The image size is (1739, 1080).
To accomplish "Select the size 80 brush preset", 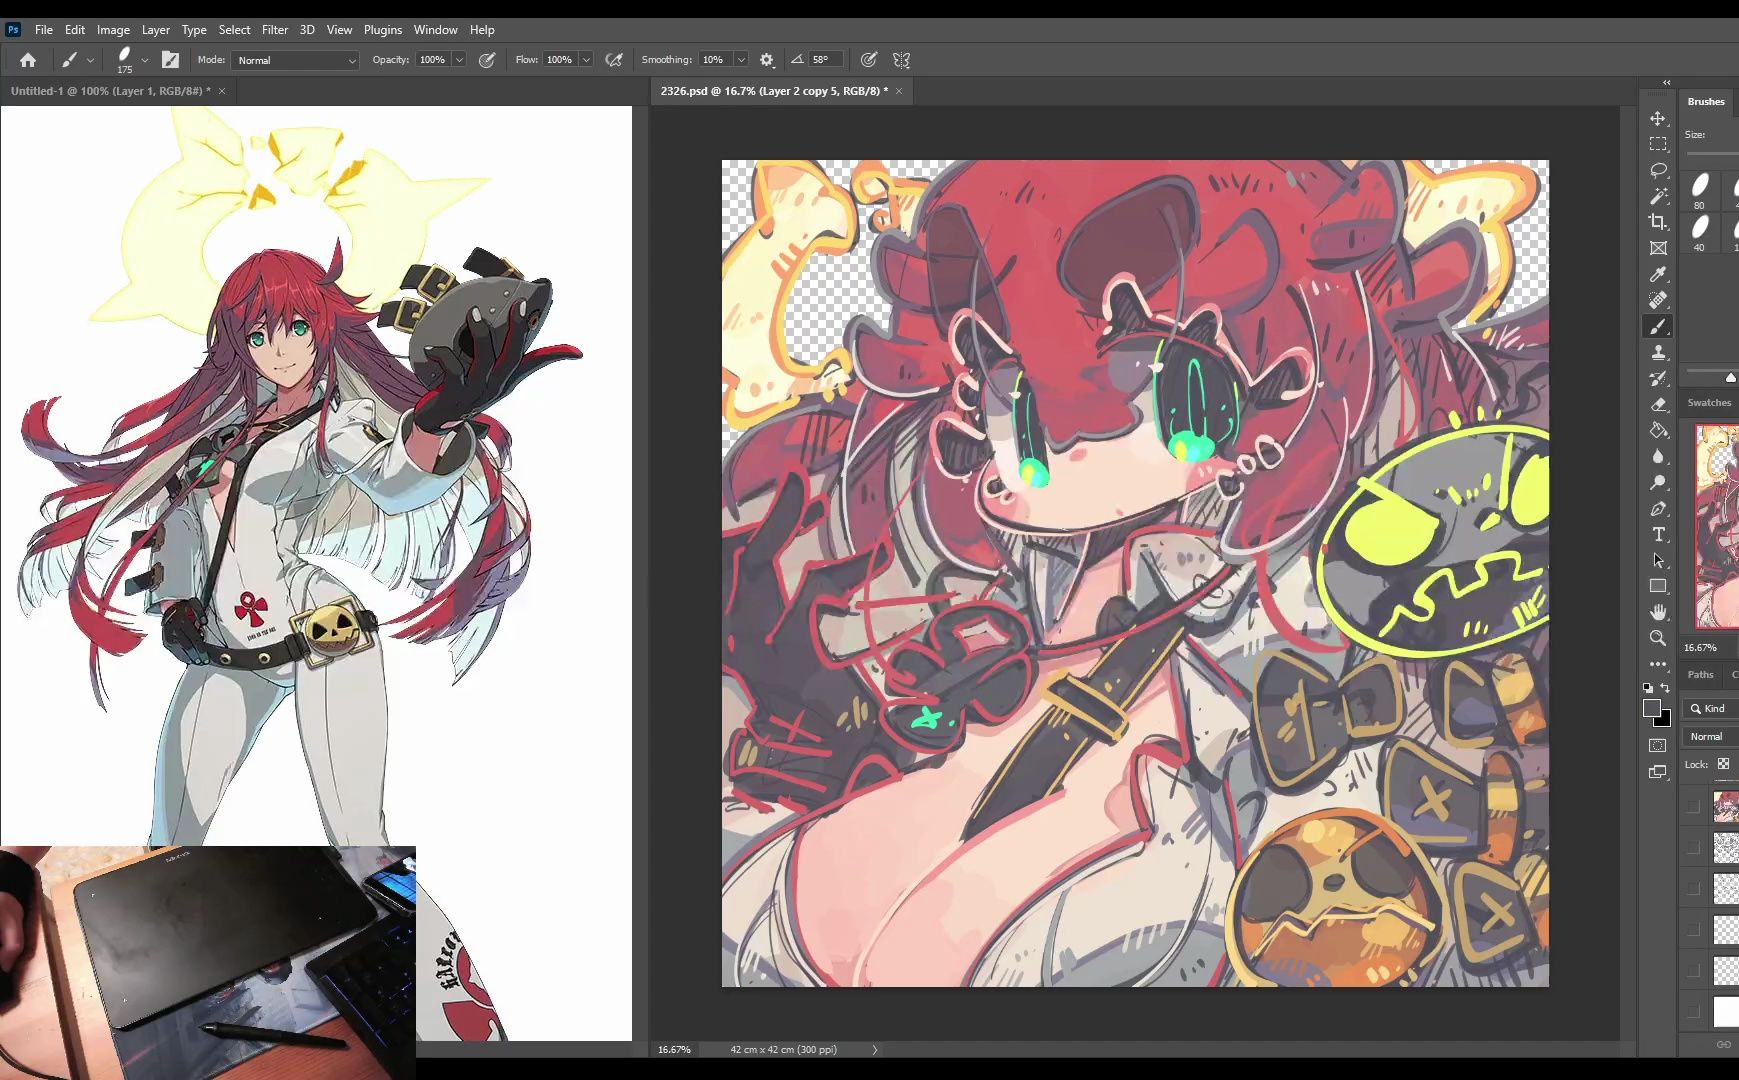I will tap(1700, 190).
